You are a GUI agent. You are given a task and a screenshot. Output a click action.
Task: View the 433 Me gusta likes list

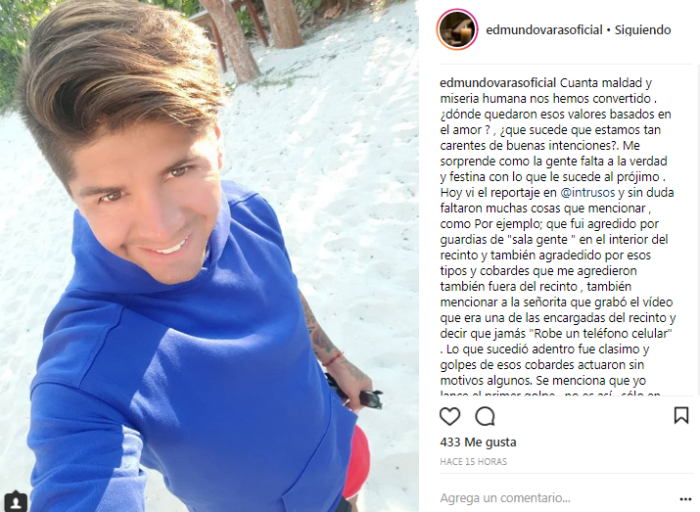point(478,442)
